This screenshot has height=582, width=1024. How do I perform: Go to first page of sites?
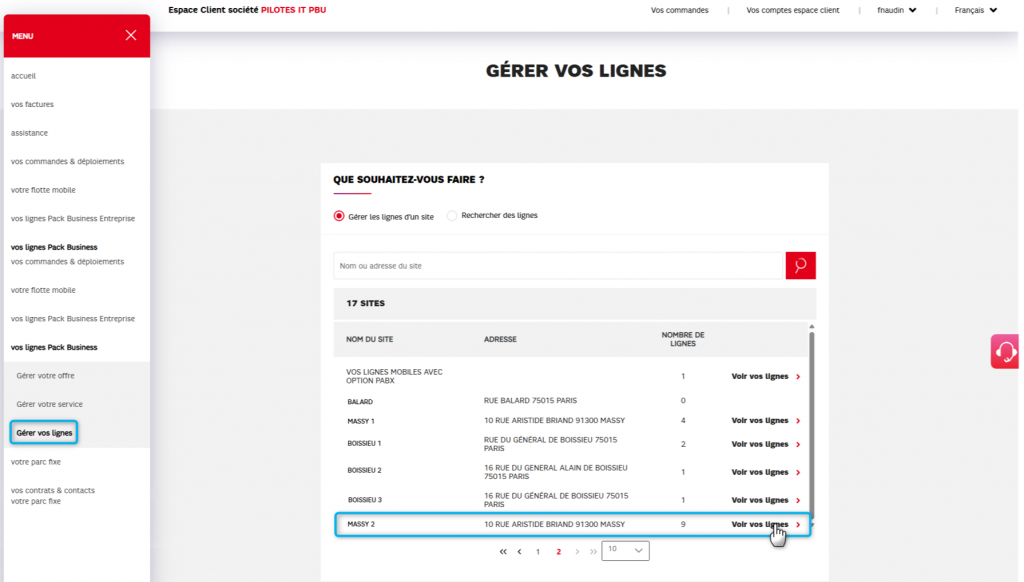pos(503,551)
